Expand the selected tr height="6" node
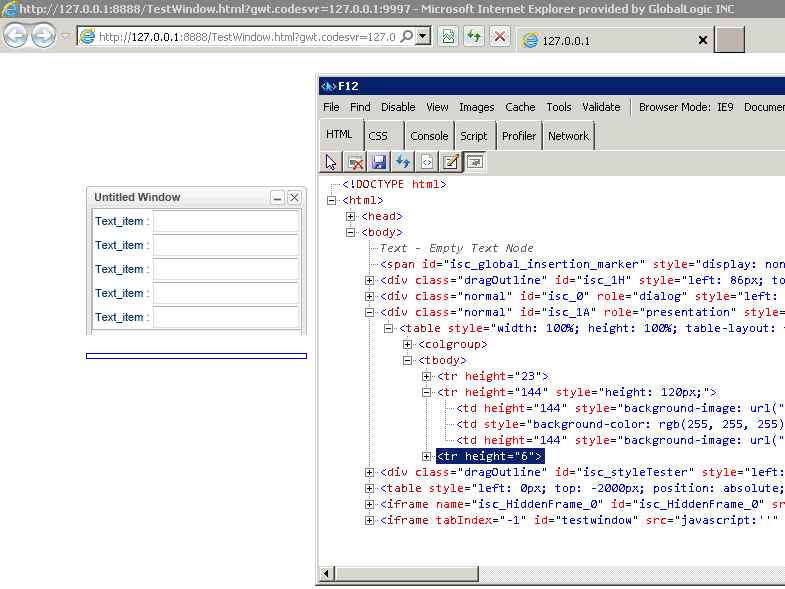Image resolution: width=785 pixels, height=589 pixels. tap(427, 456)
